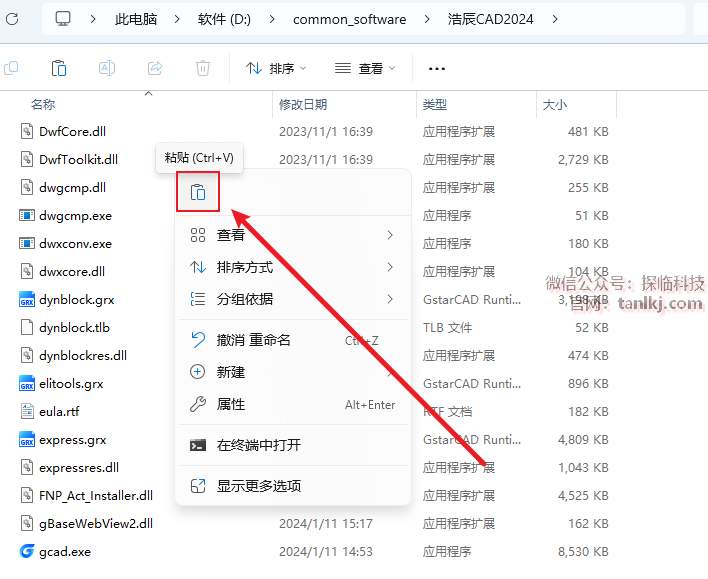This screenshot has height=579, width=708.
Task: Click the share icon in the toolbar
Action: coord(155,68)
